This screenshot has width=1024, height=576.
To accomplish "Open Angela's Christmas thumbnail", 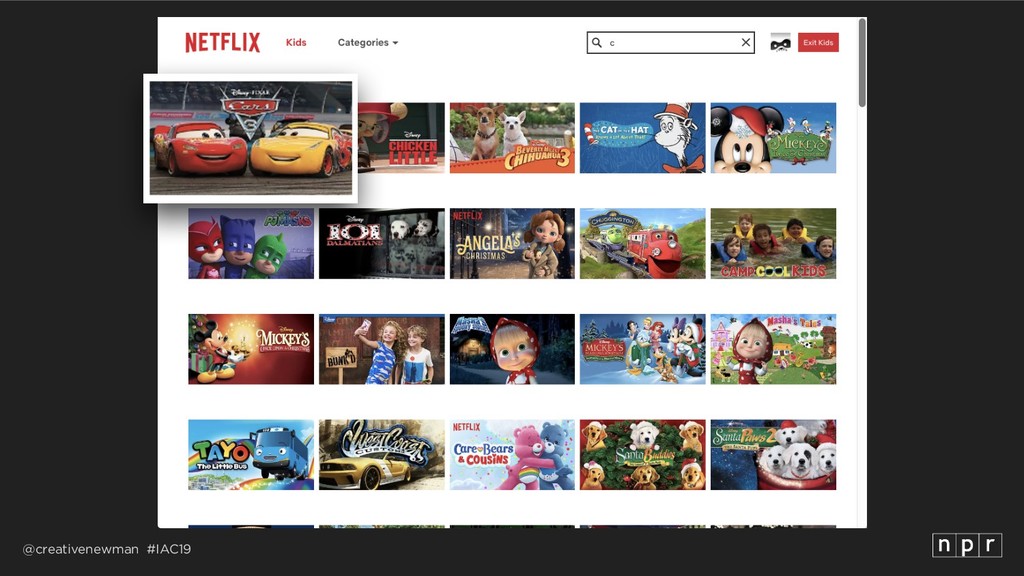I will (512, 244).
